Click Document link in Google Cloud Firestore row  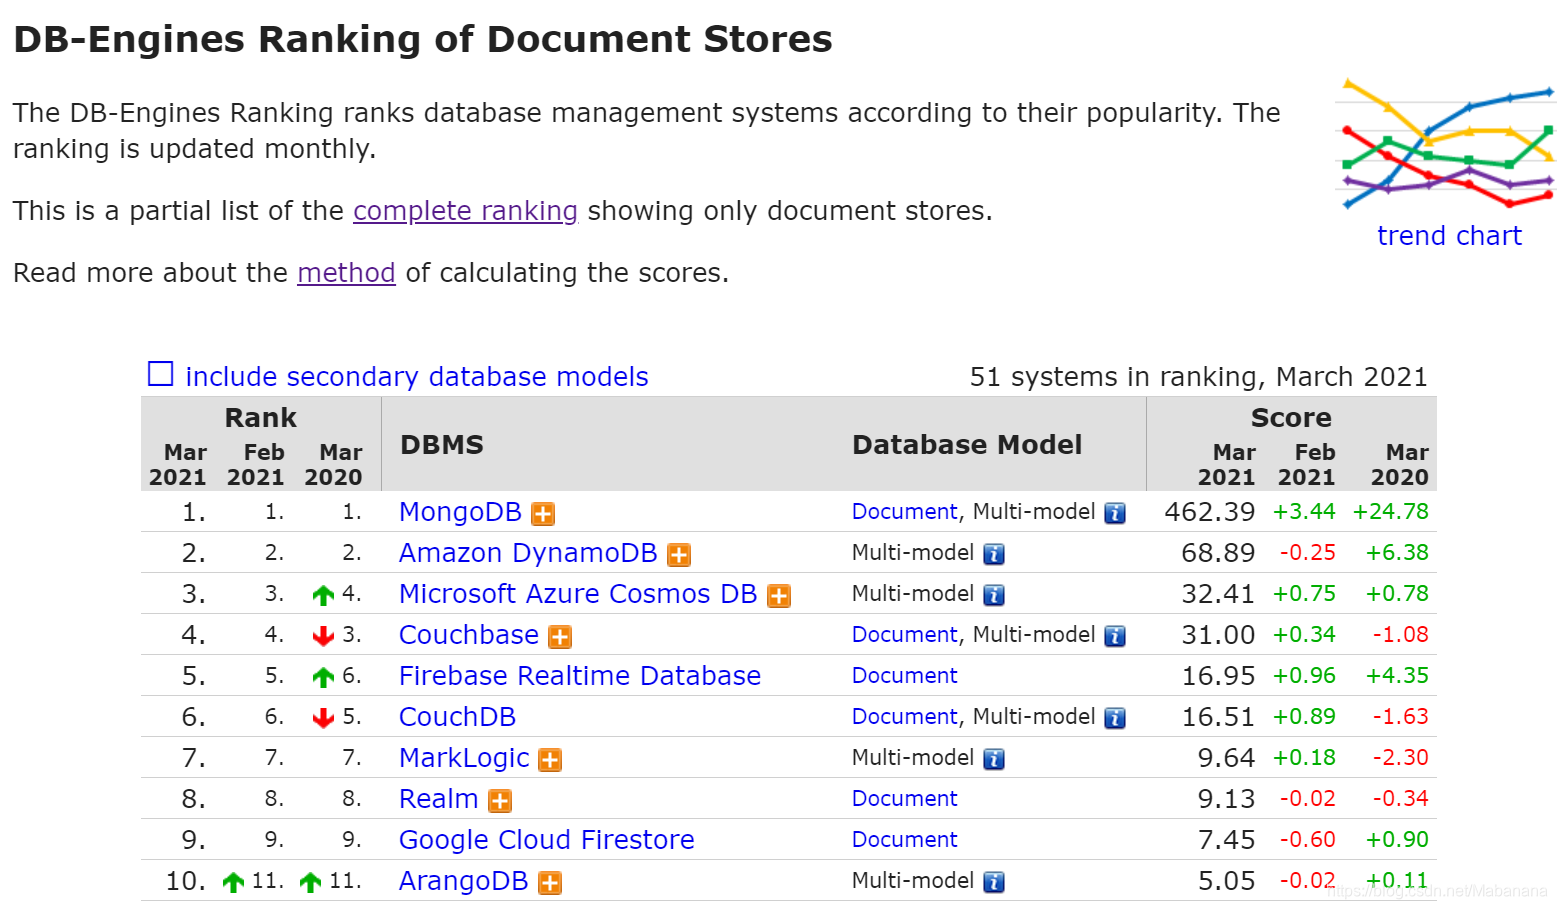point(905,840)
